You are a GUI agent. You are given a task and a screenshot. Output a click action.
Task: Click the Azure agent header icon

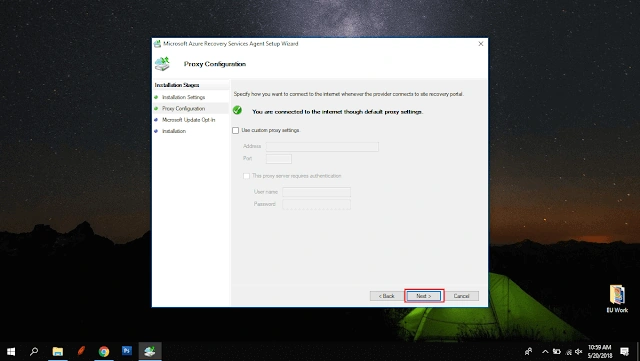[x=162, y=64]
